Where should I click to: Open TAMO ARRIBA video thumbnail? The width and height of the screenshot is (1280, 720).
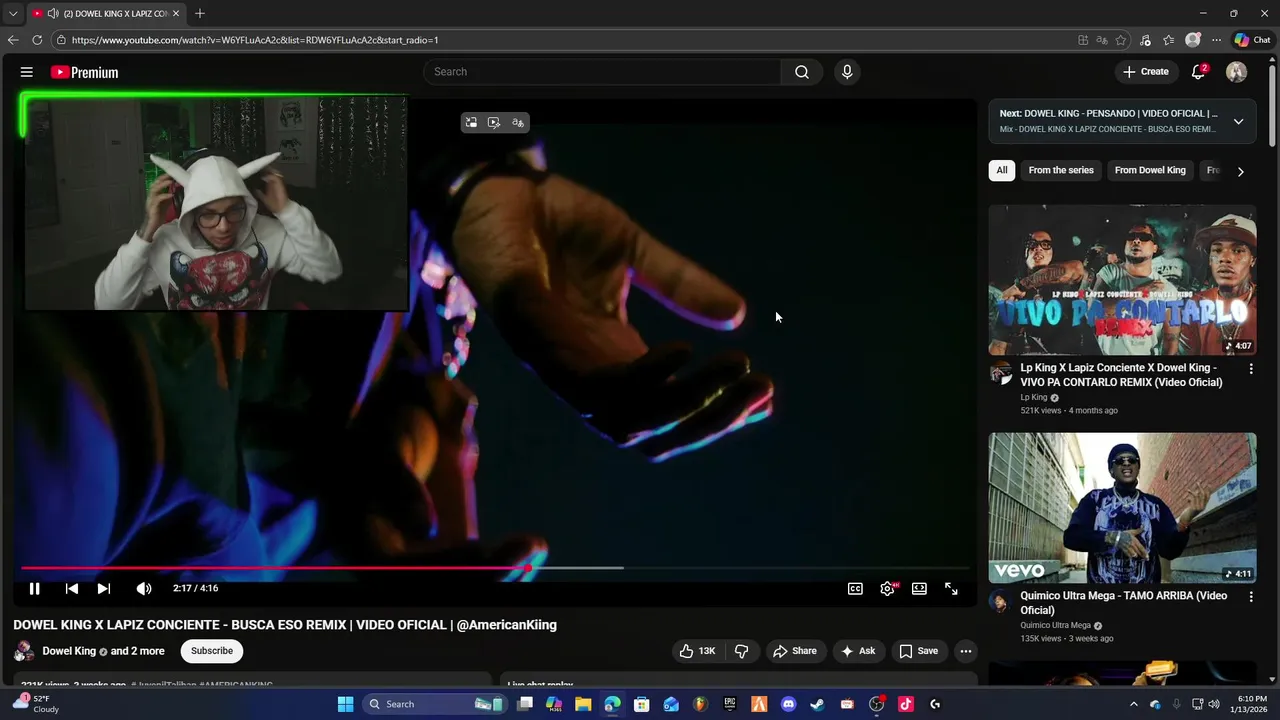1122,508
